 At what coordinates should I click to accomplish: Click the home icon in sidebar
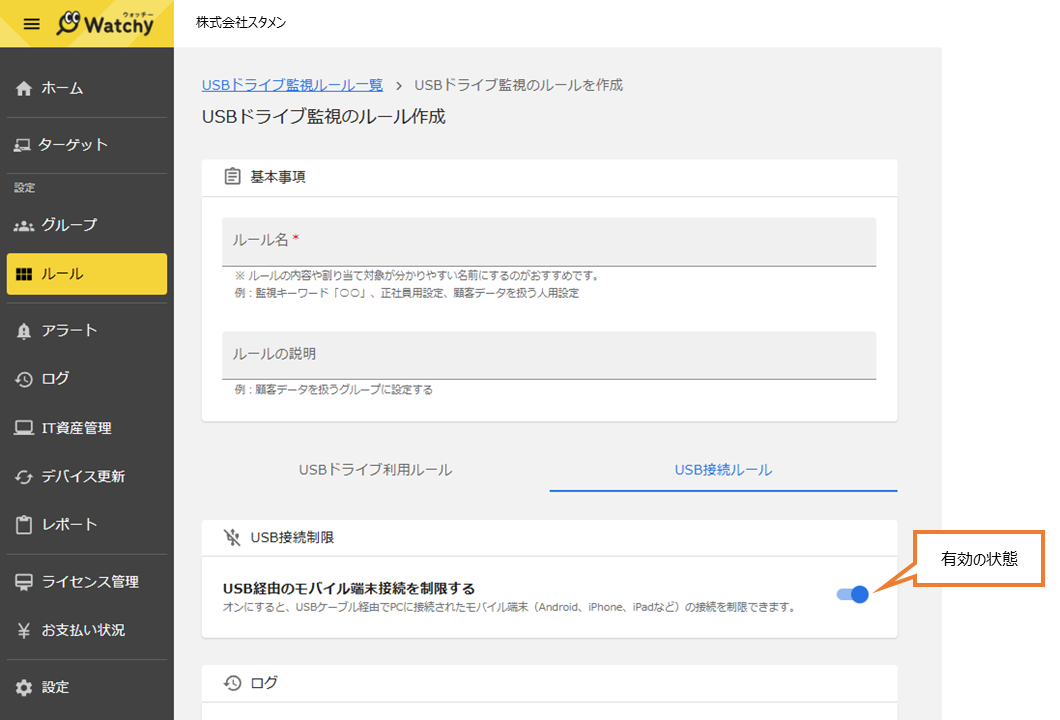pos(24,89)
